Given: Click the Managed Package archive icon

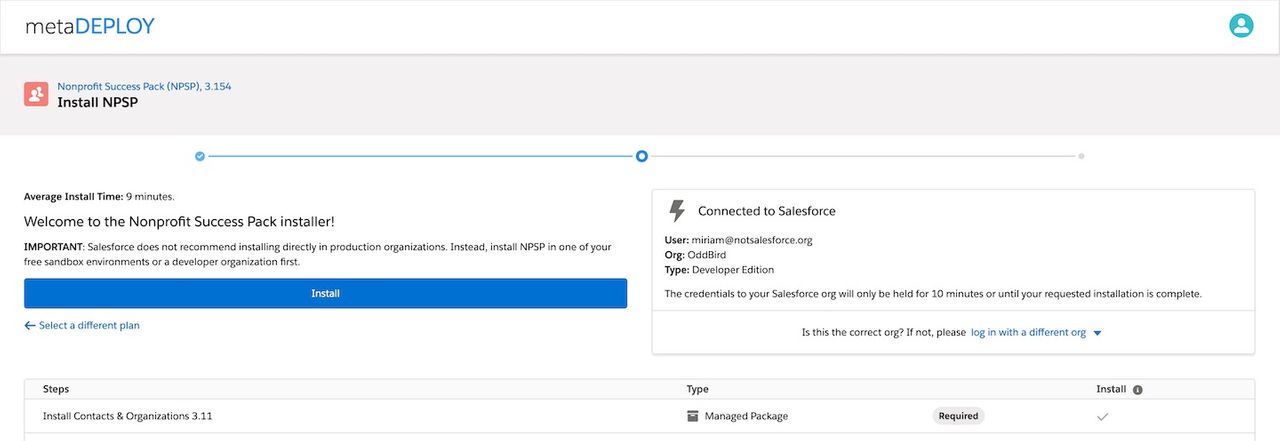Looking at the screenshot, I should [693, 416].
